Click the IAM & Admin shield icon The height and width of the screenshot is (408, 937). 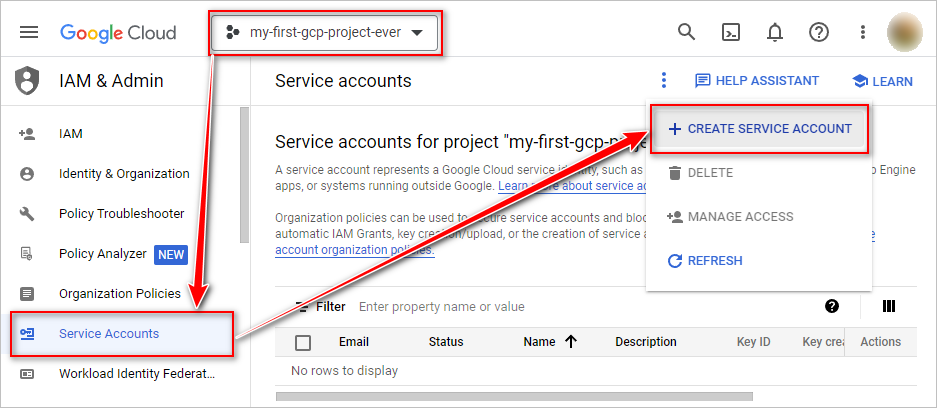[27, 81]
